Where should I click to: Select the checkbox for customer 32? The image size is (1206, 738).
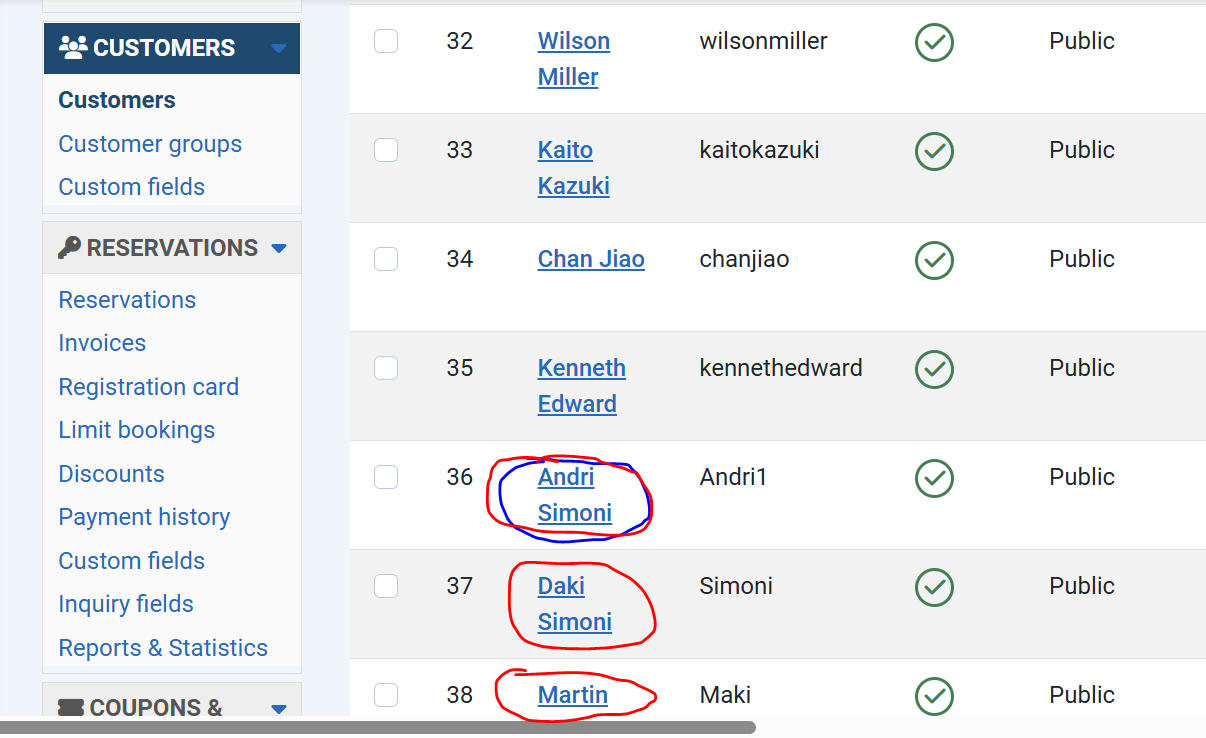coord(386,41)
